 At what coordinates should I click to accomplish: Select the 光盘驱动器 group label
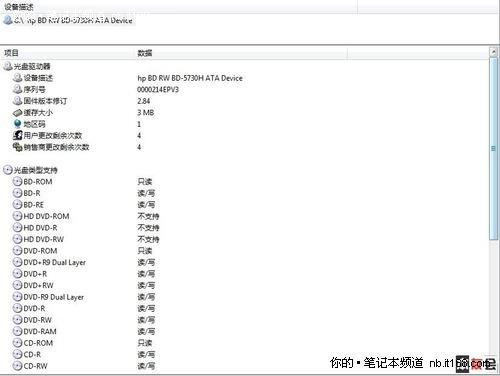[32, 66]
